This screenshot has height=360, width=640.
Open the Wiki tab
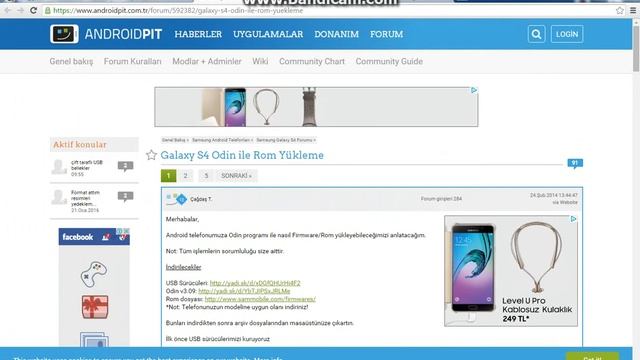point(260,62)
